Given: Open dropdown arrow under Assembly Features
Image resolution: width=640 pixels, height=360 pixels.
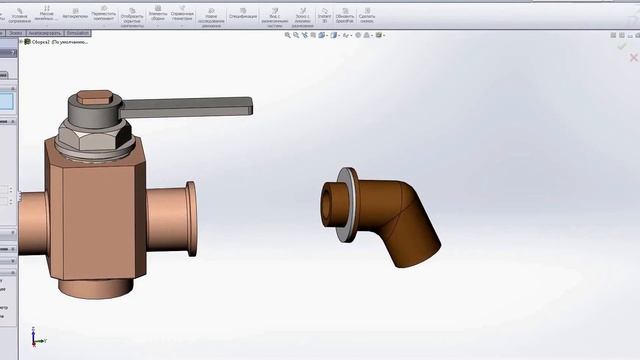Looking at the screenshot, I should [x=158, y=25].
